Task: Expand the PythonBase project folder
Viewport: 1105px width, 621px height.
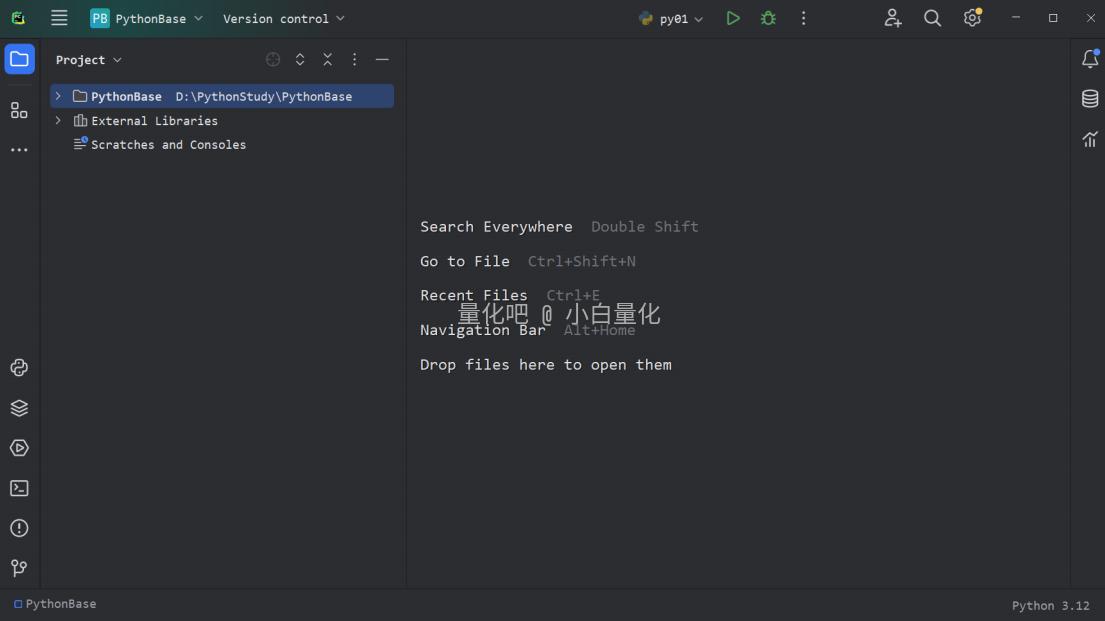Action: (58, 97)
